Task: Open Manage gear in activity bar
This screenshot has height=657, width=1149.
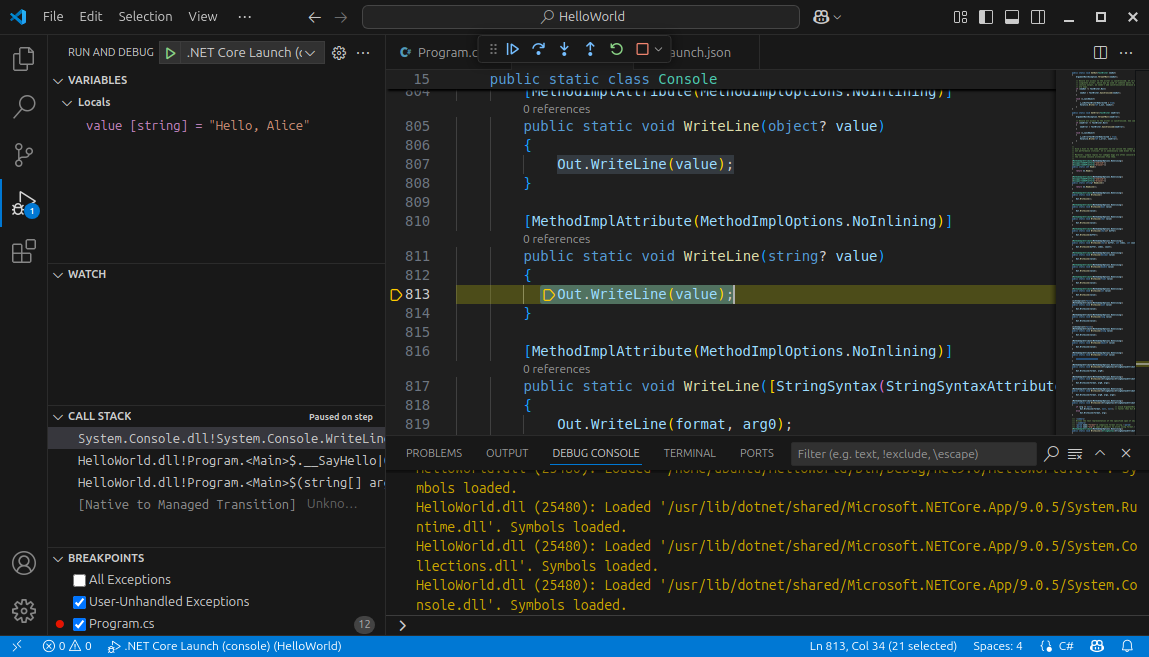Action: tap(23, 611)
